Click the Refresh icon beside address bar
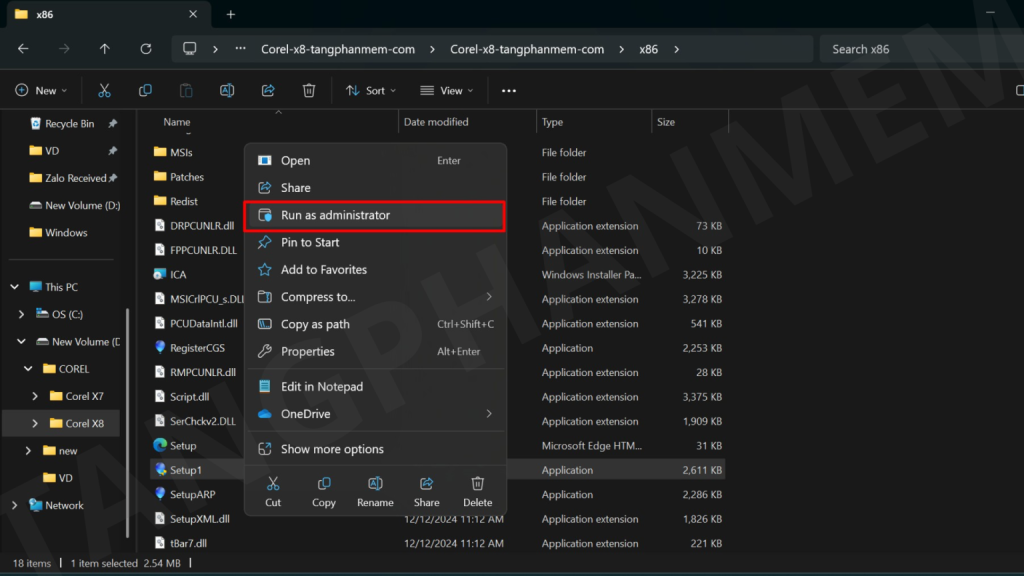 tap(146, 49)
